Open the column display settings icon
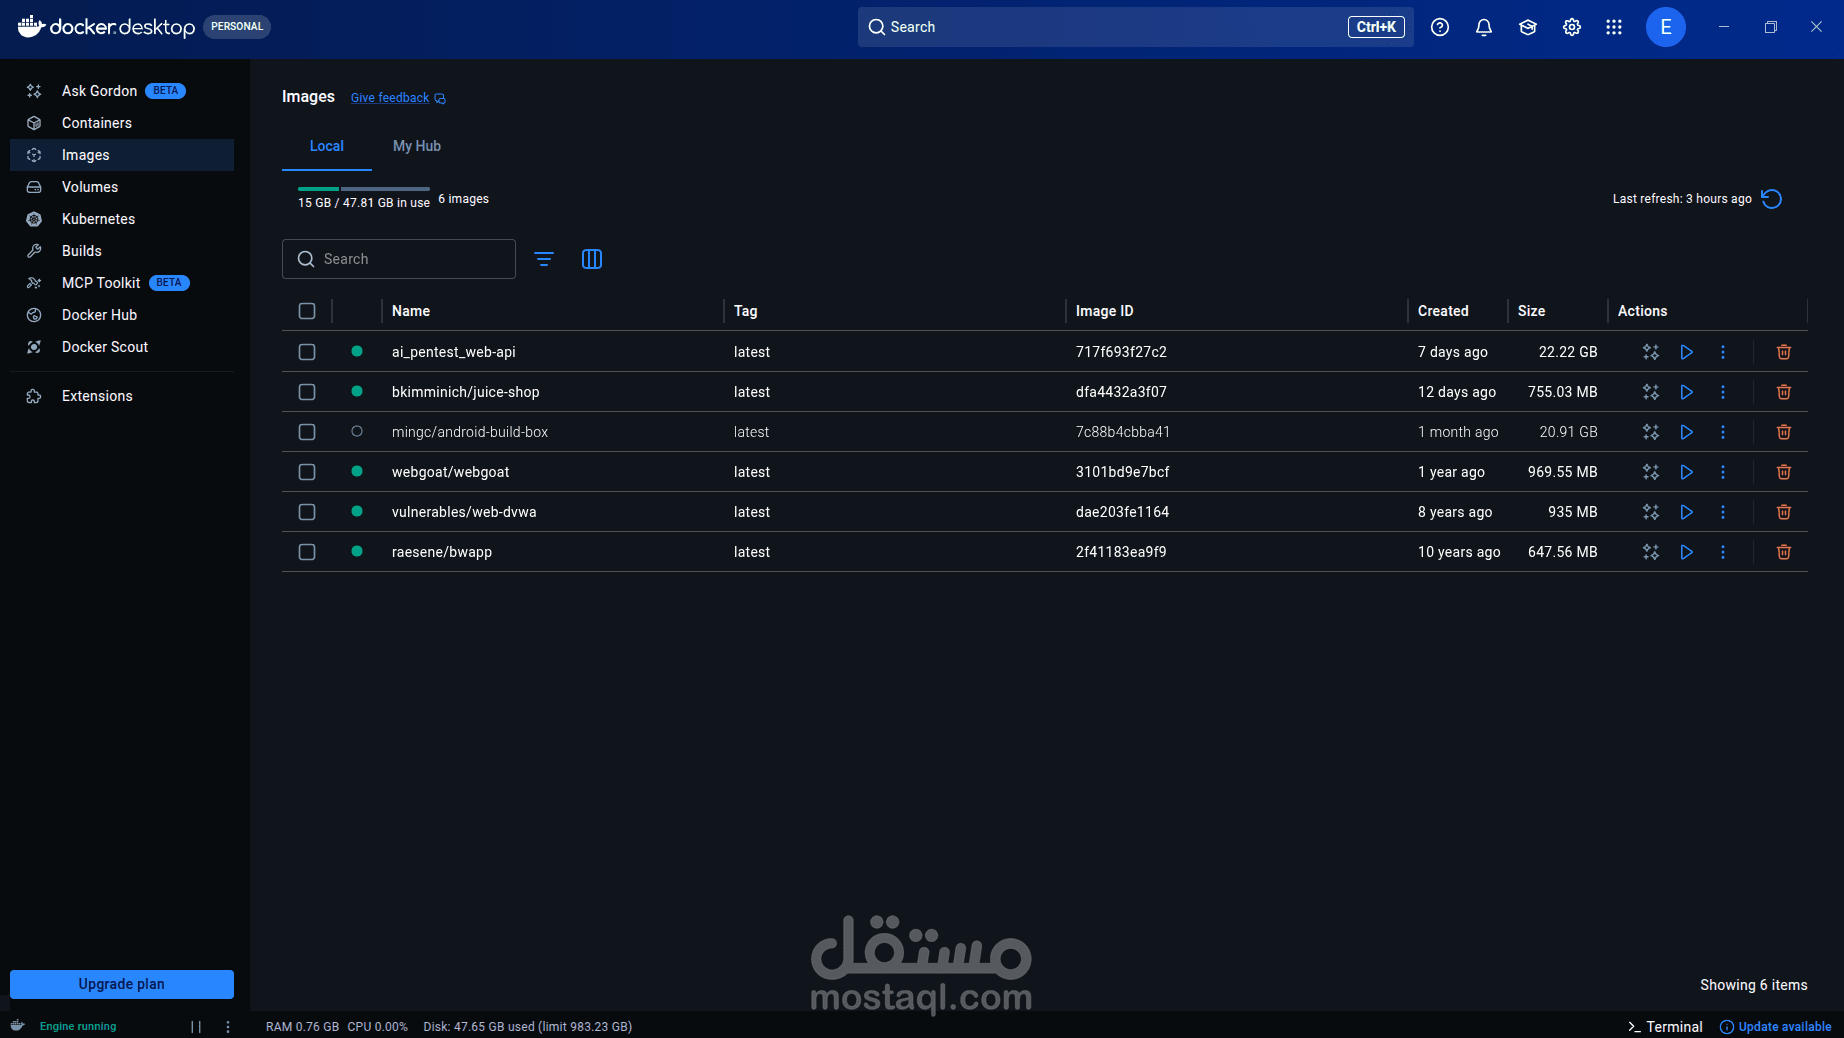The width and height of the screenshot is (1844, 1038). (x=592, y=259)
